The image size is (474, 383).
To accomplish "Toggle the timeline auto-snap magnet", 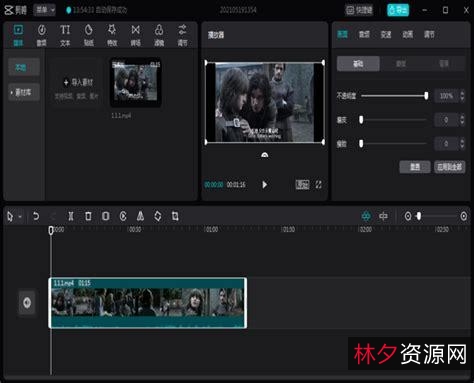I will [x=366, y=216].
